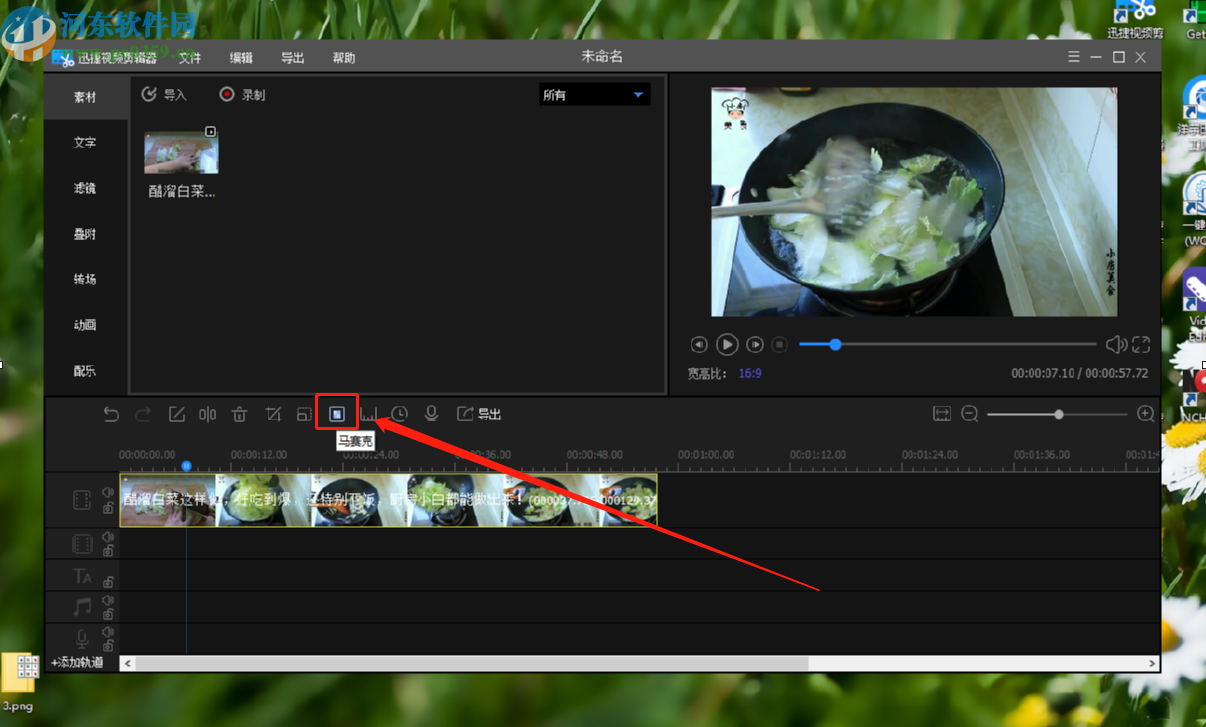
Task: Click the preview volume speaker icon
Action: pos(1116,344)
